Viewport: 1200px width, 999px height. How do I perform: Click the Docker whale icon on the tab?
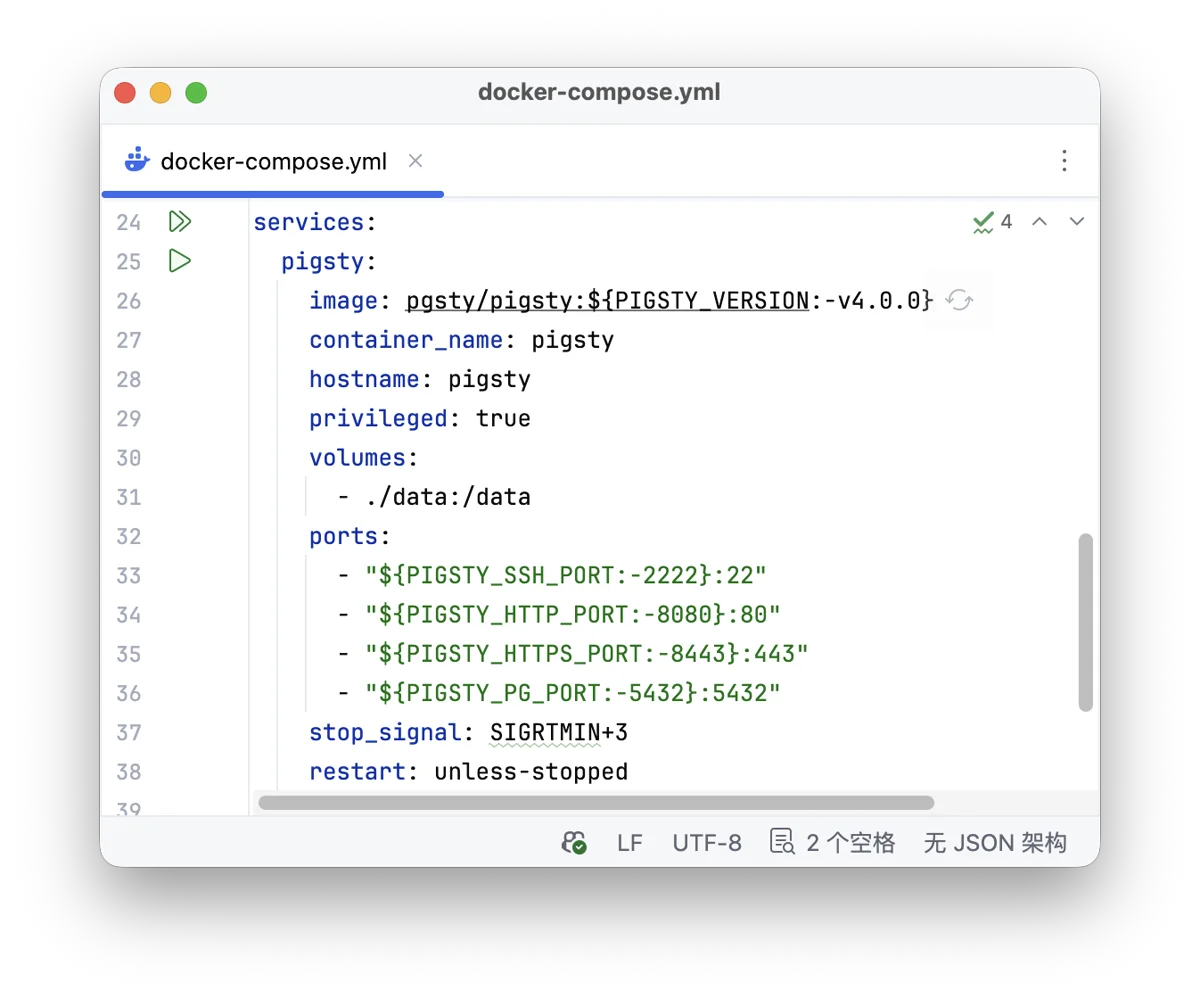coord(136,160)
